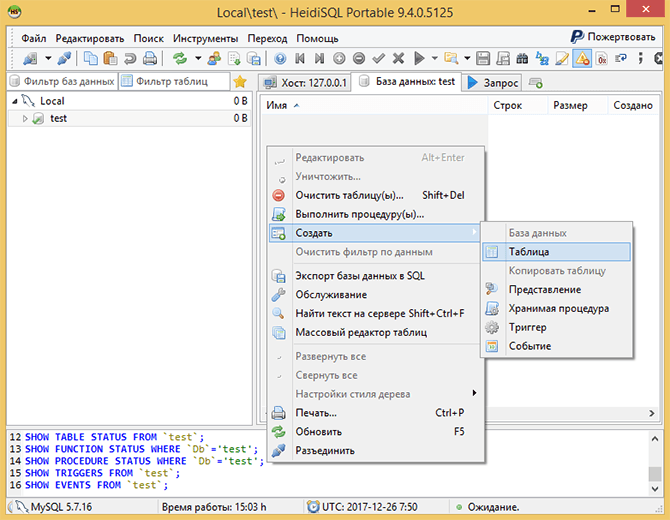Viewport: 670px width, 520px height.
Task: Expand the test database node
Action: click(x=25, y=118)
